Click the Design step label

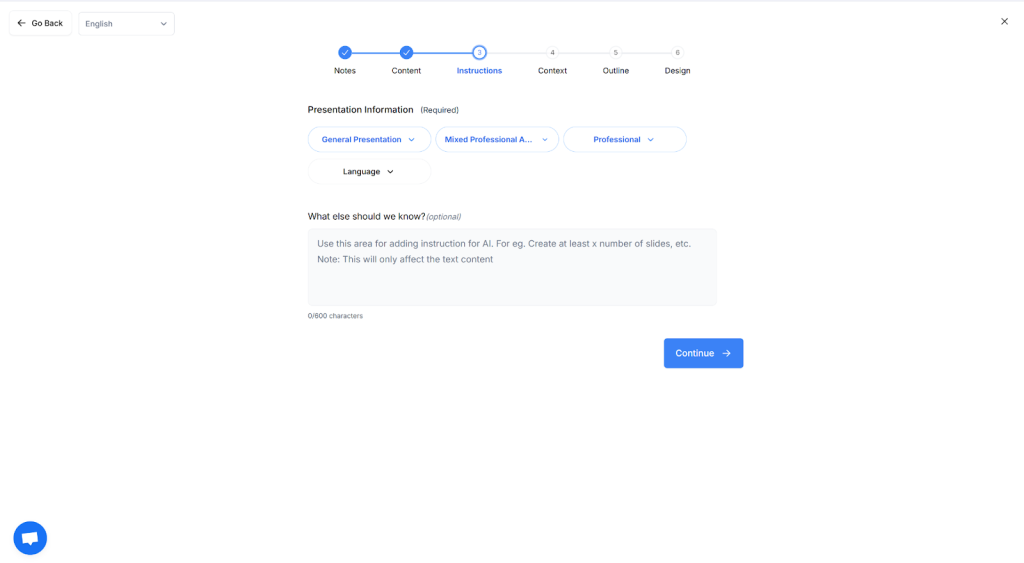677,71
